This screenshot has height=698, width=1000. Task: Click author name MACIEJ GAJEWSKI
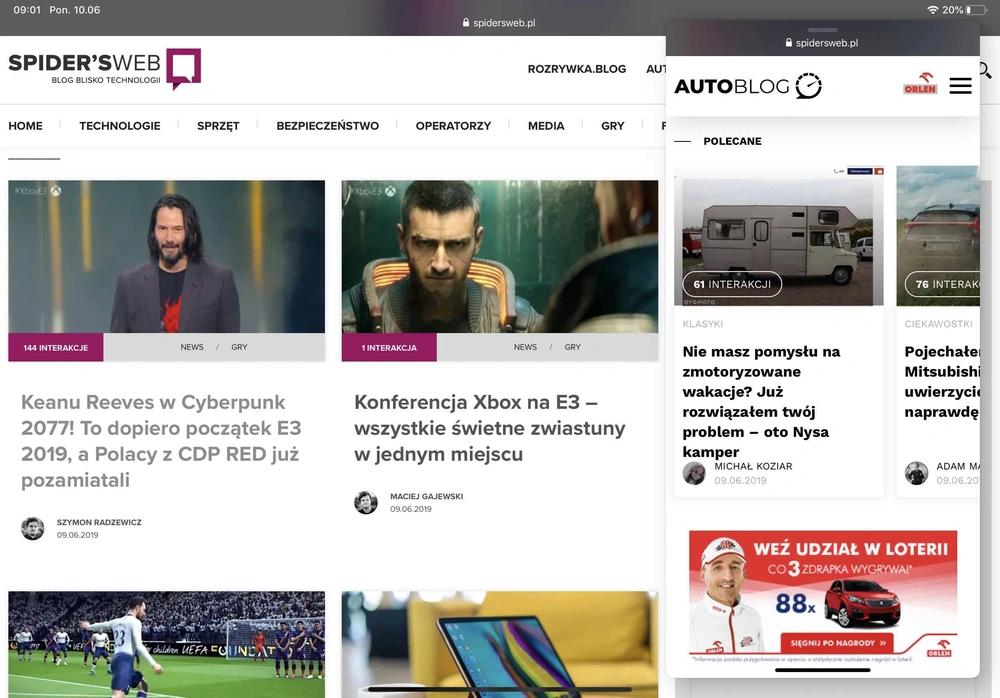coord(427,496)
